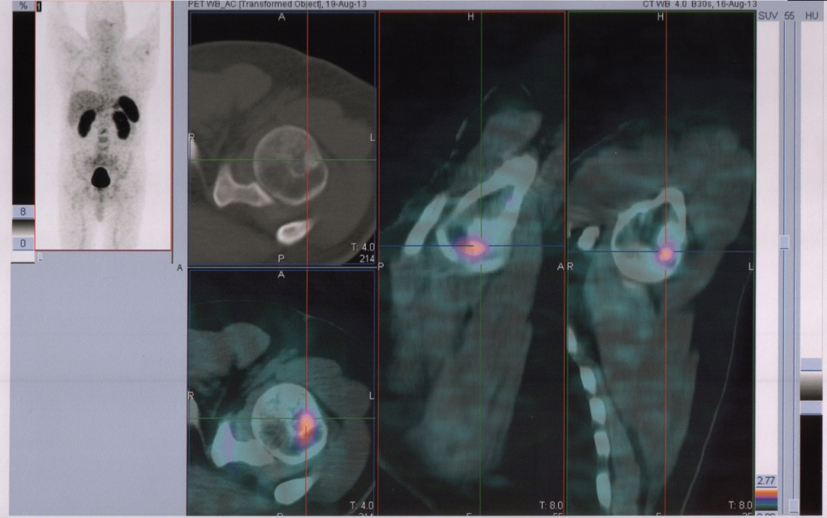
Task: Click the SUV upper threshold value 2.77
Action: pos(767,482)
